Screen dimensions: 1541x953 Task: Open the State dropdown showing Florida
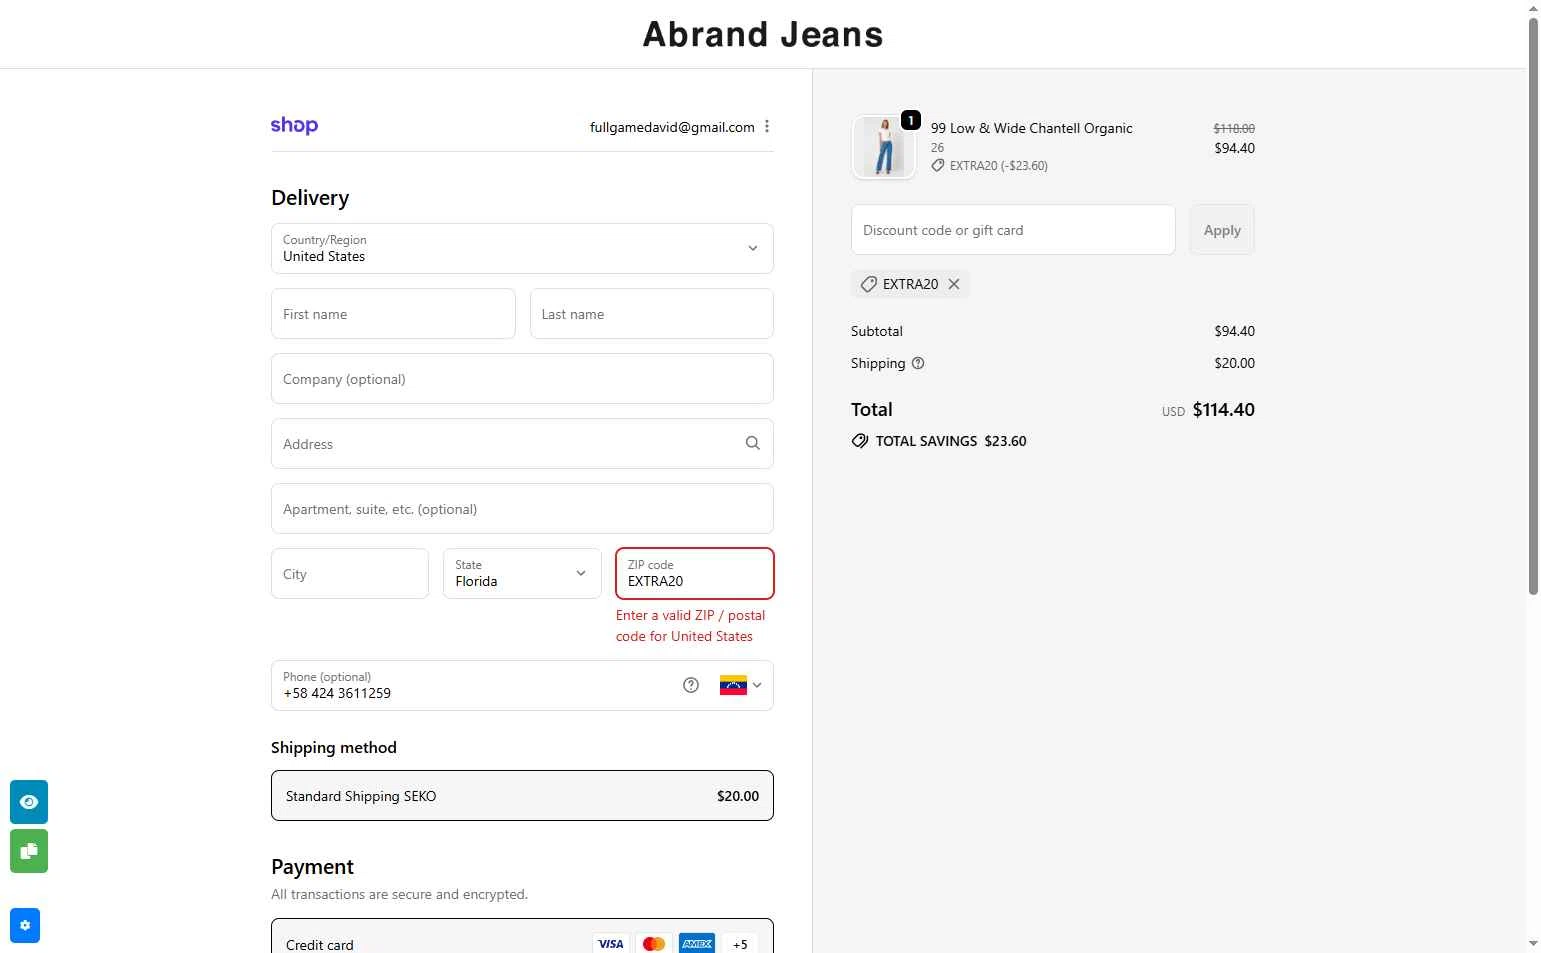(x=522, y=573)
